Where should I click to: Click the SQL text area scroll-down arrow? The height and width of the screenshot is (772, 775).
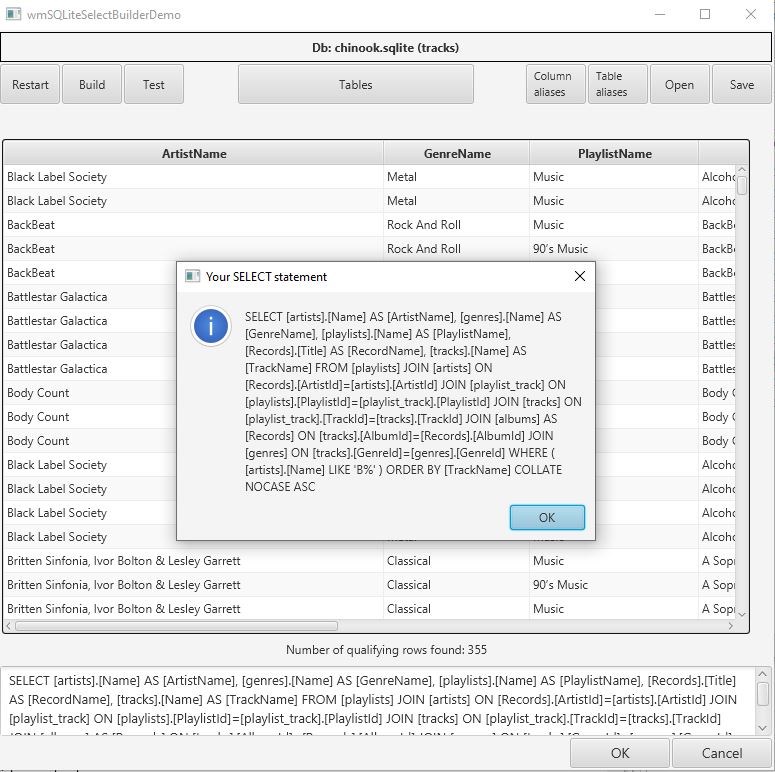(762, 728)
